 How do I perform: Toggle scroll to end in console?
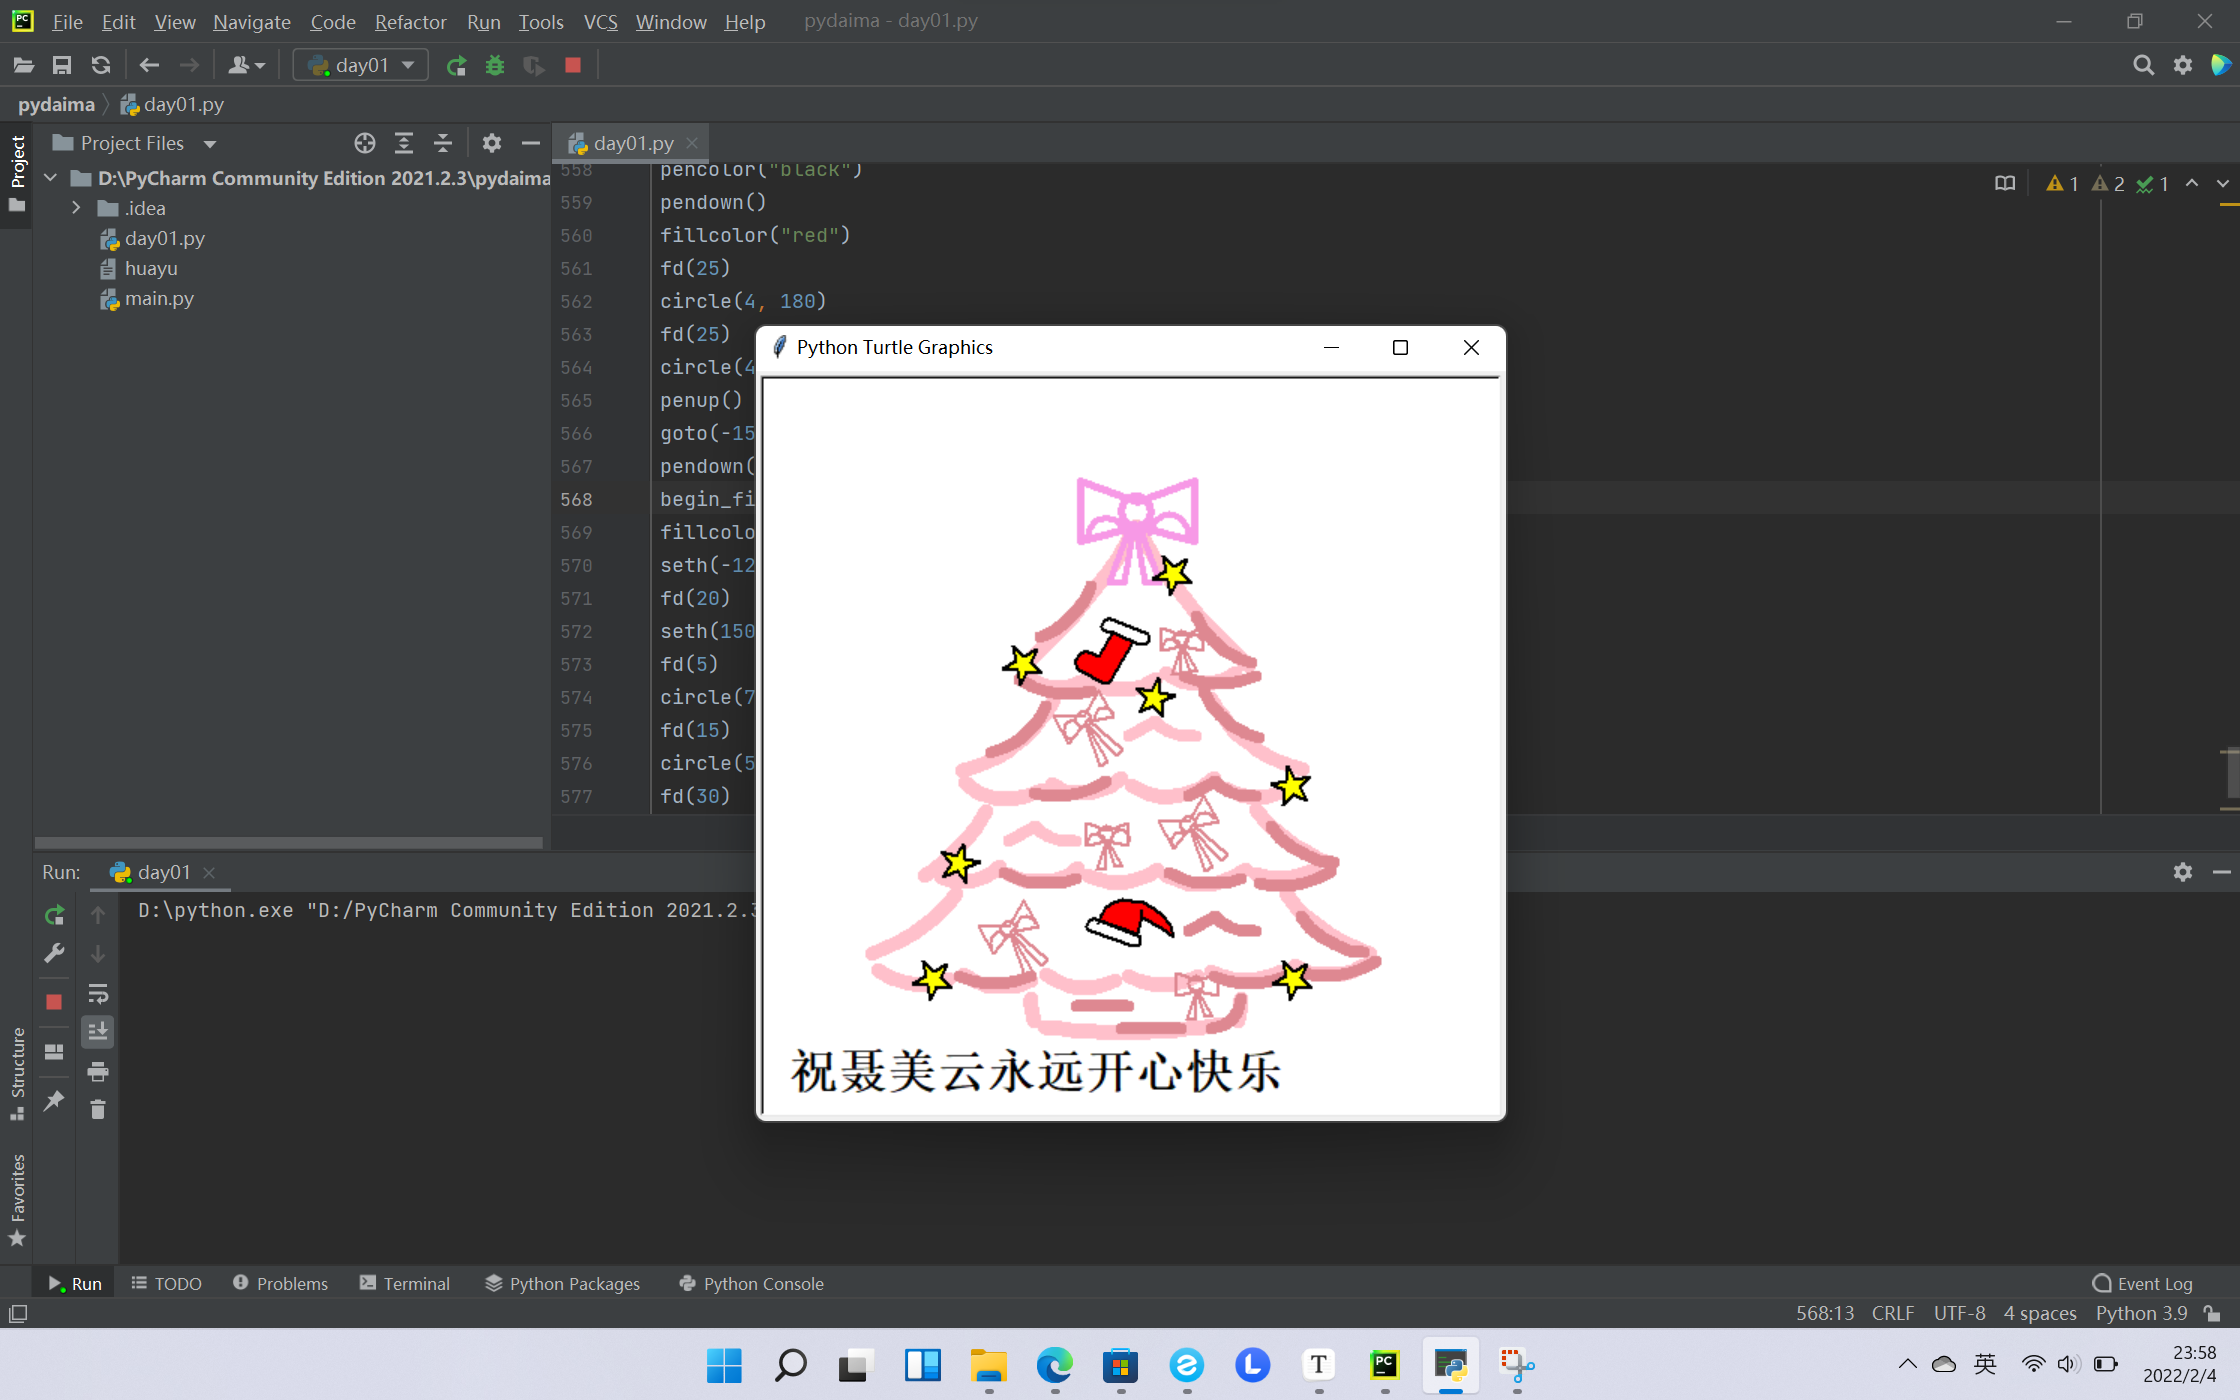pos(97,1032)
